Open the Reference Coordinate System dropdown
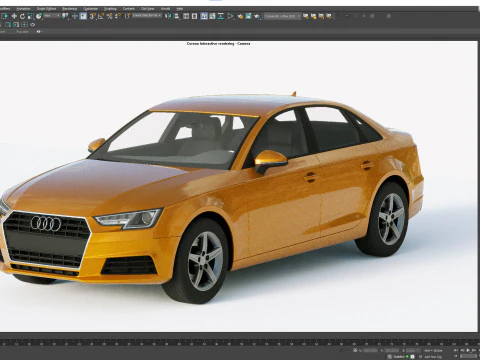Image resolution: width=480 pixels, height=360 pixels. (52, 16)
